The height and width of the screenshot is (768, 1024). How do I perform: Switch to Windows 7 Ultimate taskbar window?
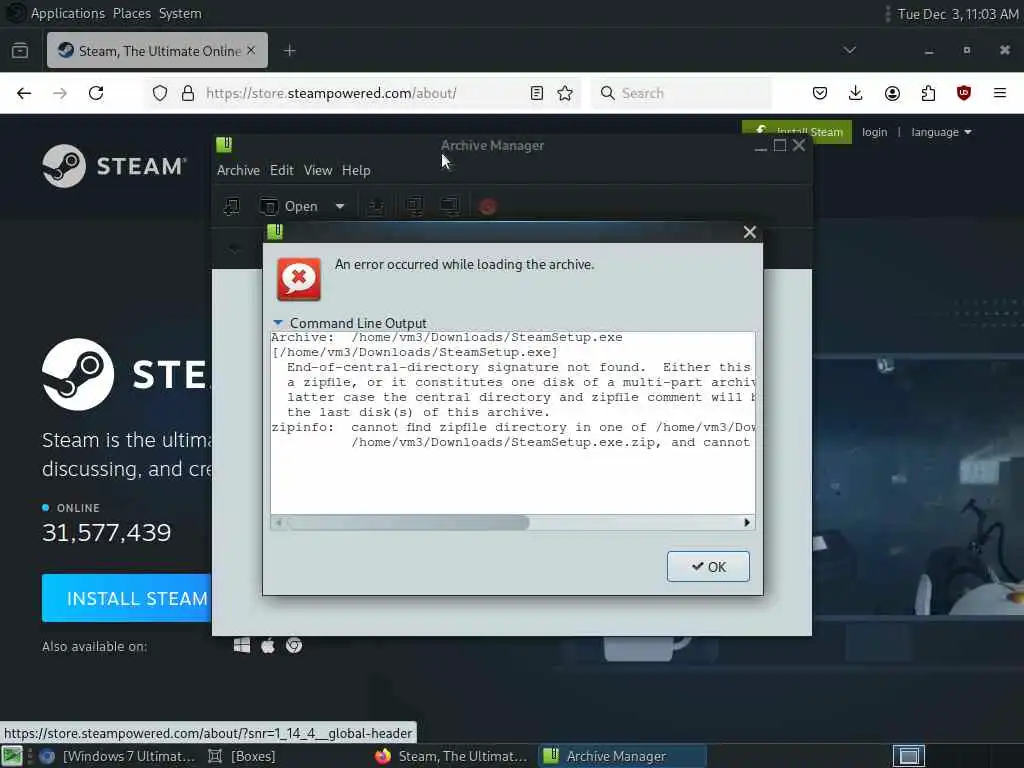[x=118, y=756]
